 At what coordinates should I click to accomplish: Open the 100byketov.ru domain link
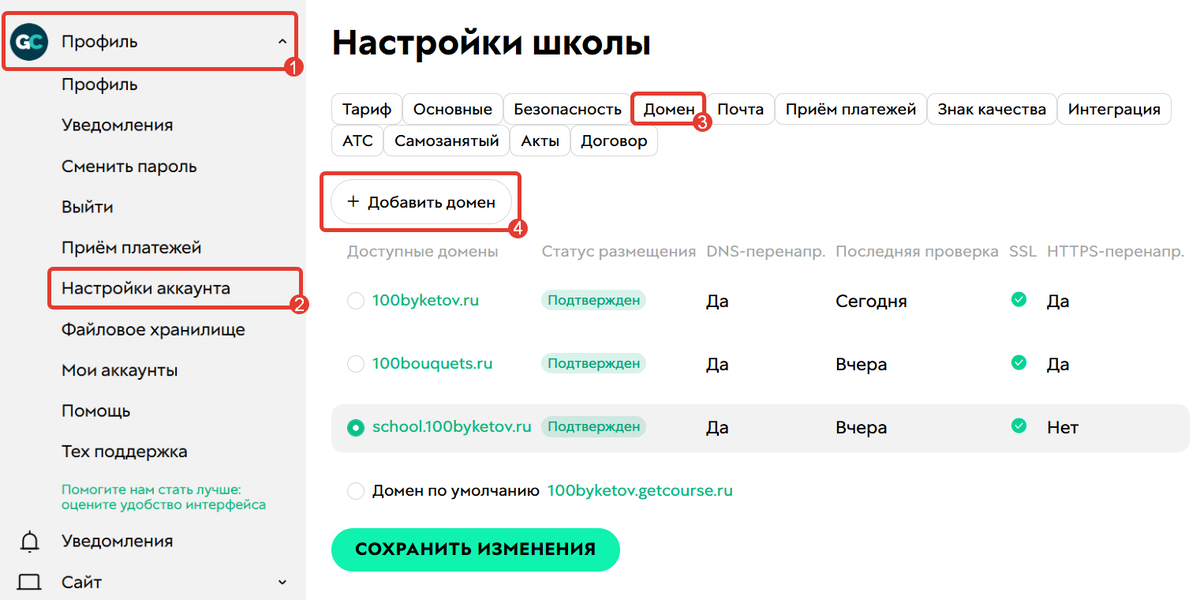[426, 300]
